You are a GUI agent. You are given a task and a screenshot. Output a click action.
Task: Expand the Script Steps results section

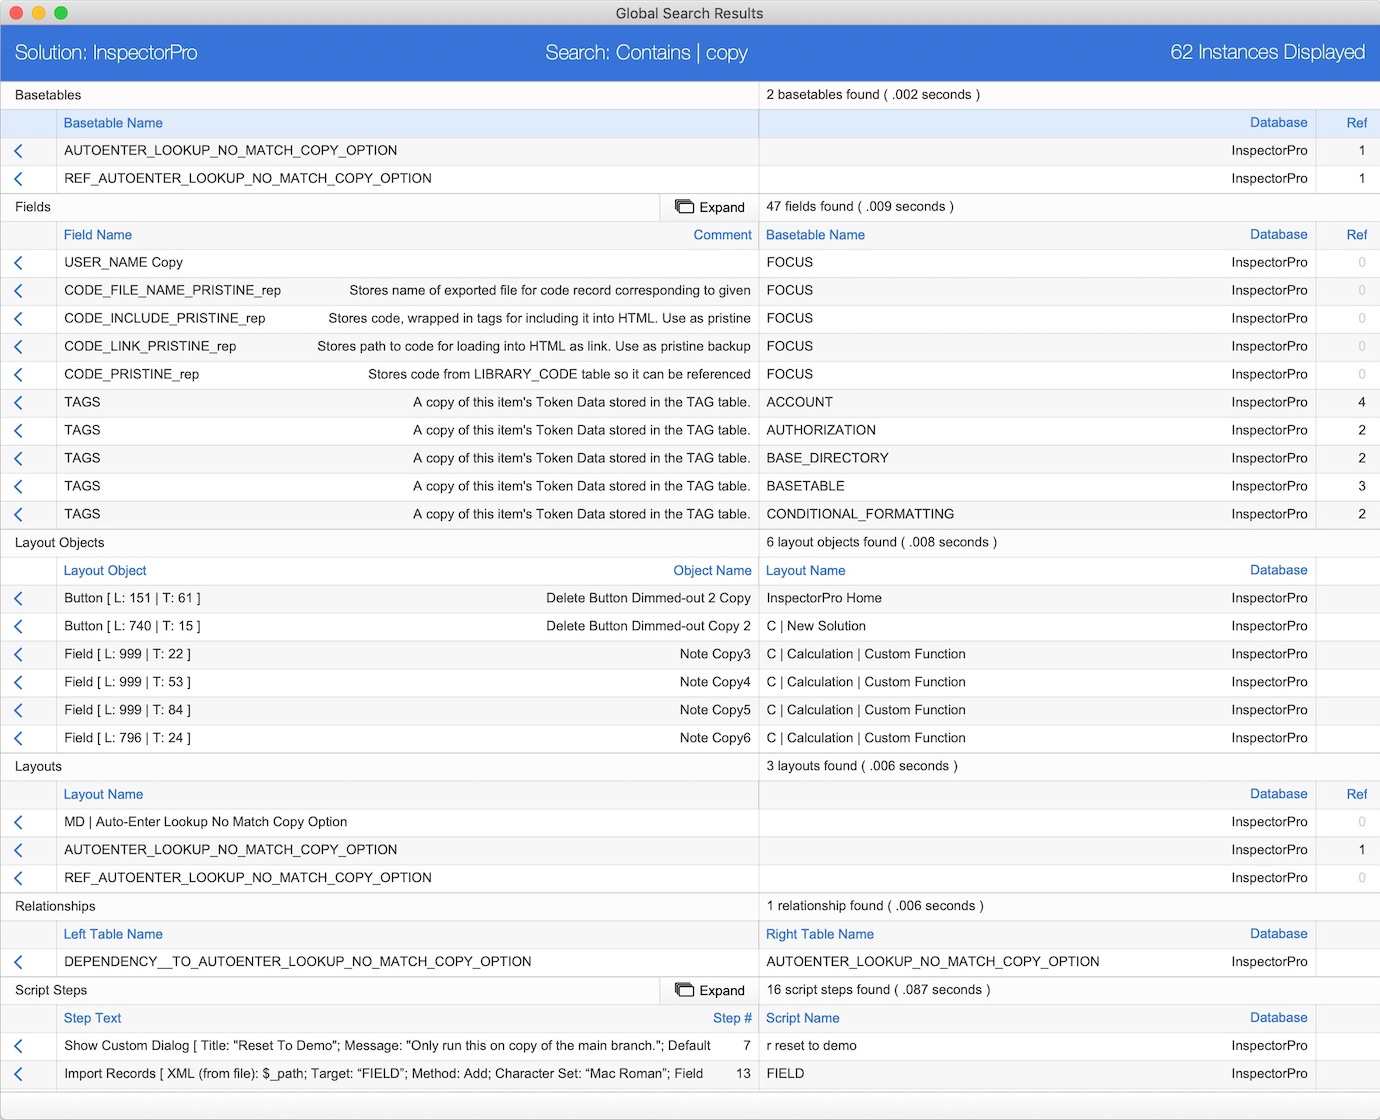click(710, 990)
